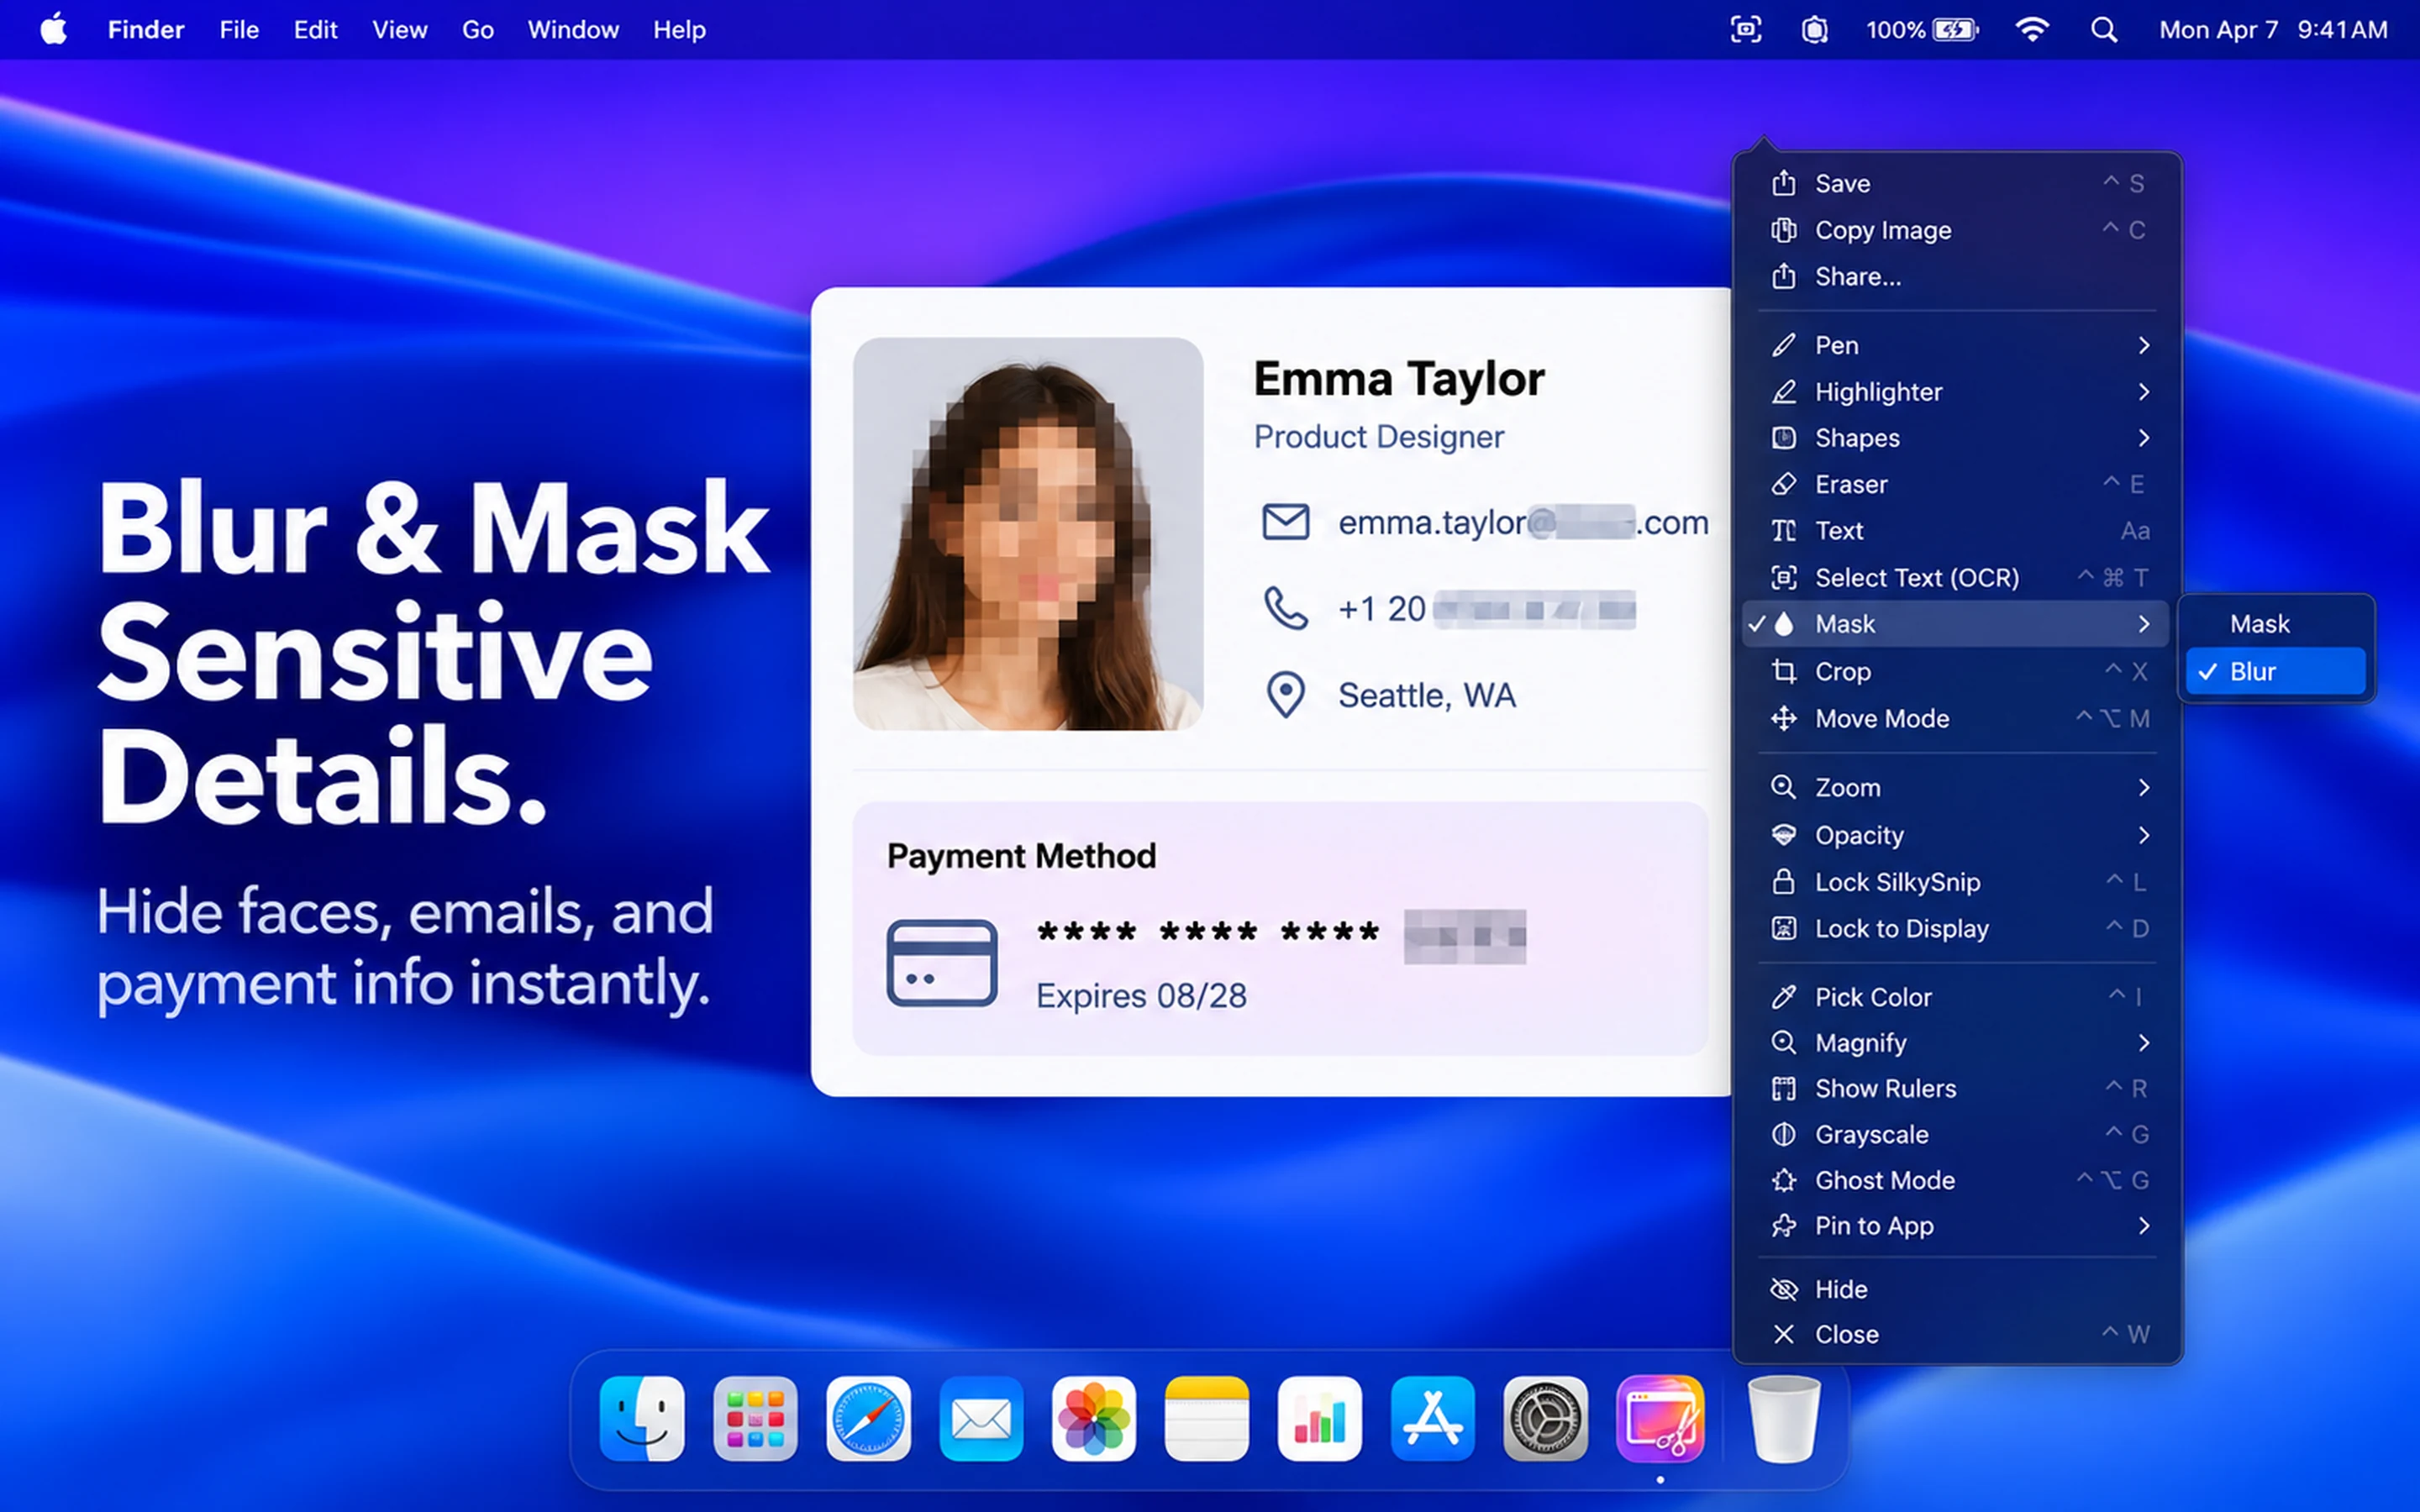Click the credit card icon under Payment Method

pyautogui.click(x=941, y=962)
